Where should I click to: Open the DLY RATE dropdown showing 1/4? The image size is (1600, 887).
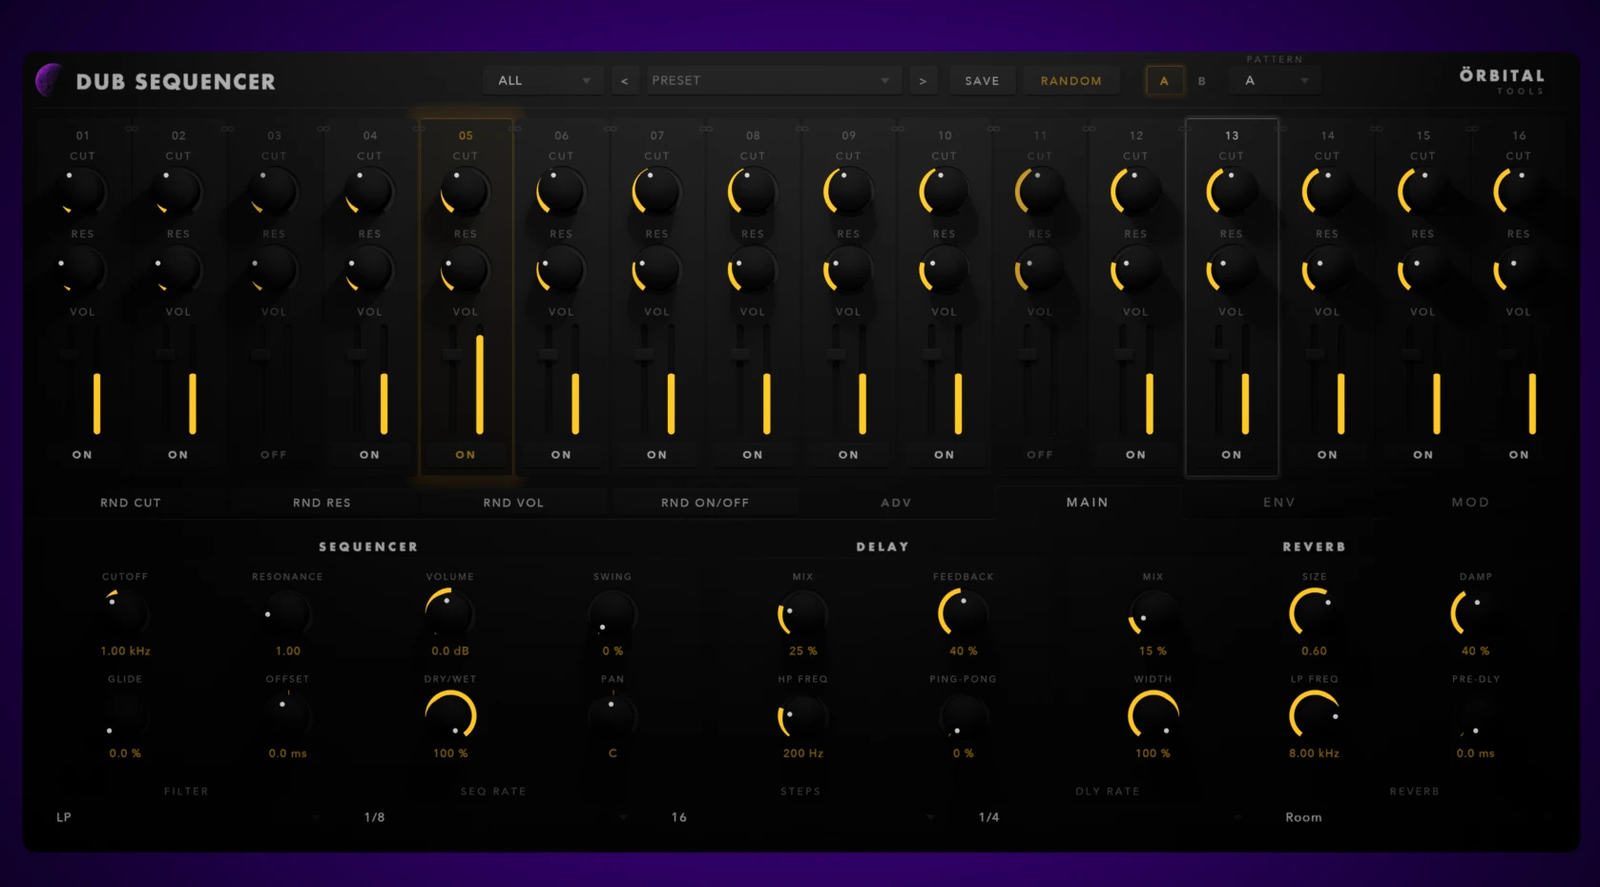pos(1108,817)
